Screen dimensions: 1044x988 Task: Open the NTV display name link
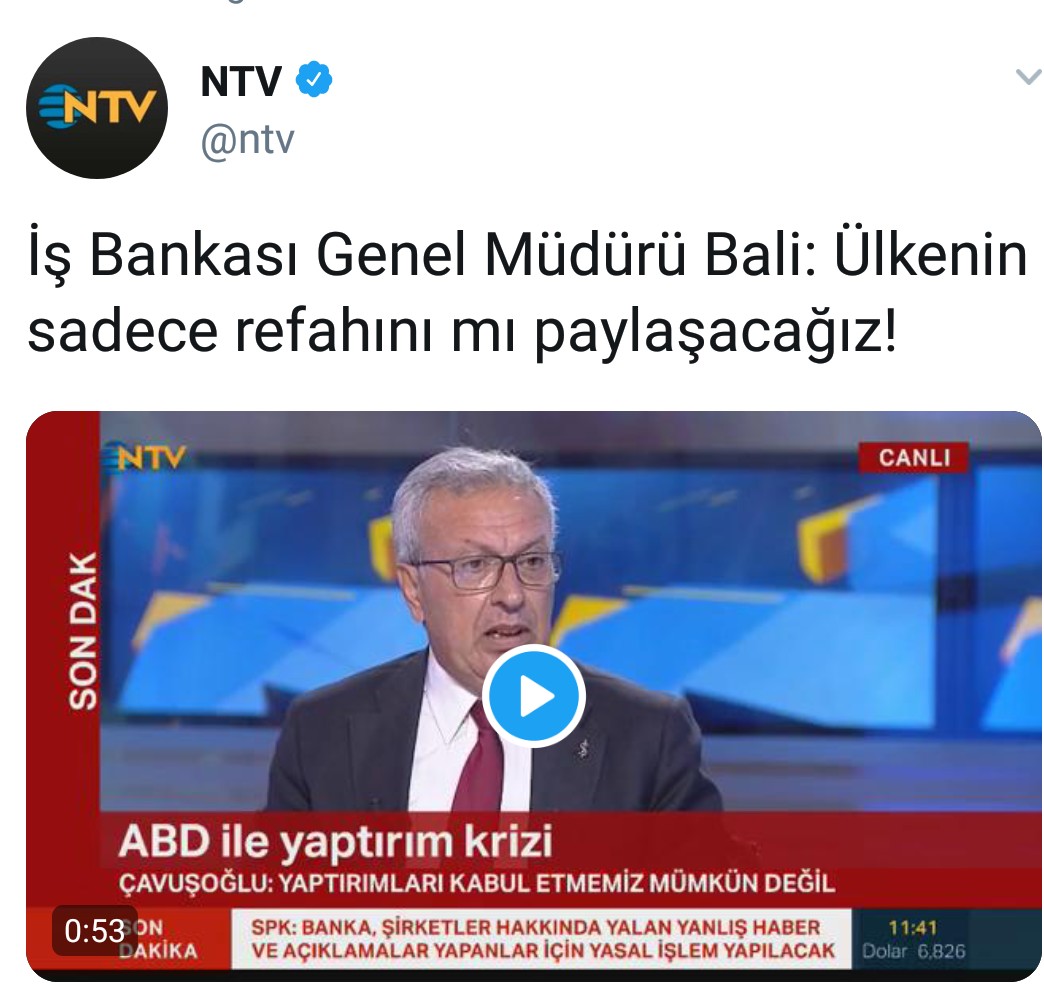[x=241, y=81]
